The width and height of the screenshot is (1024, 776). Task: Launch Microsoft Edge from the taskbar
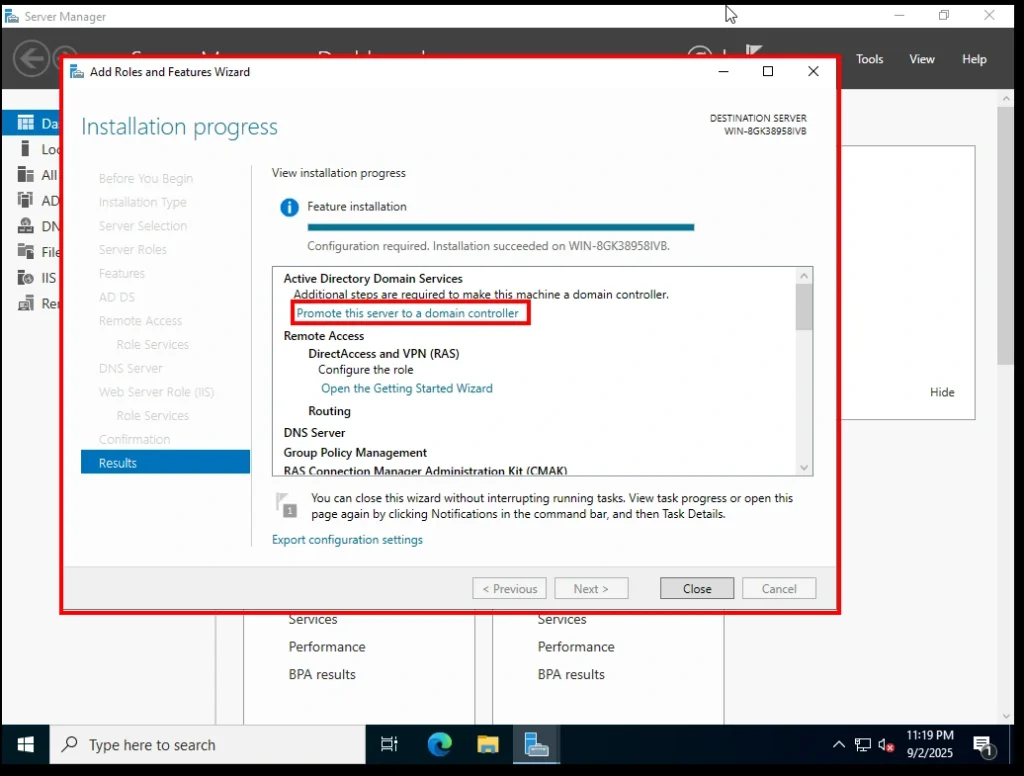(x=439, y=744)
